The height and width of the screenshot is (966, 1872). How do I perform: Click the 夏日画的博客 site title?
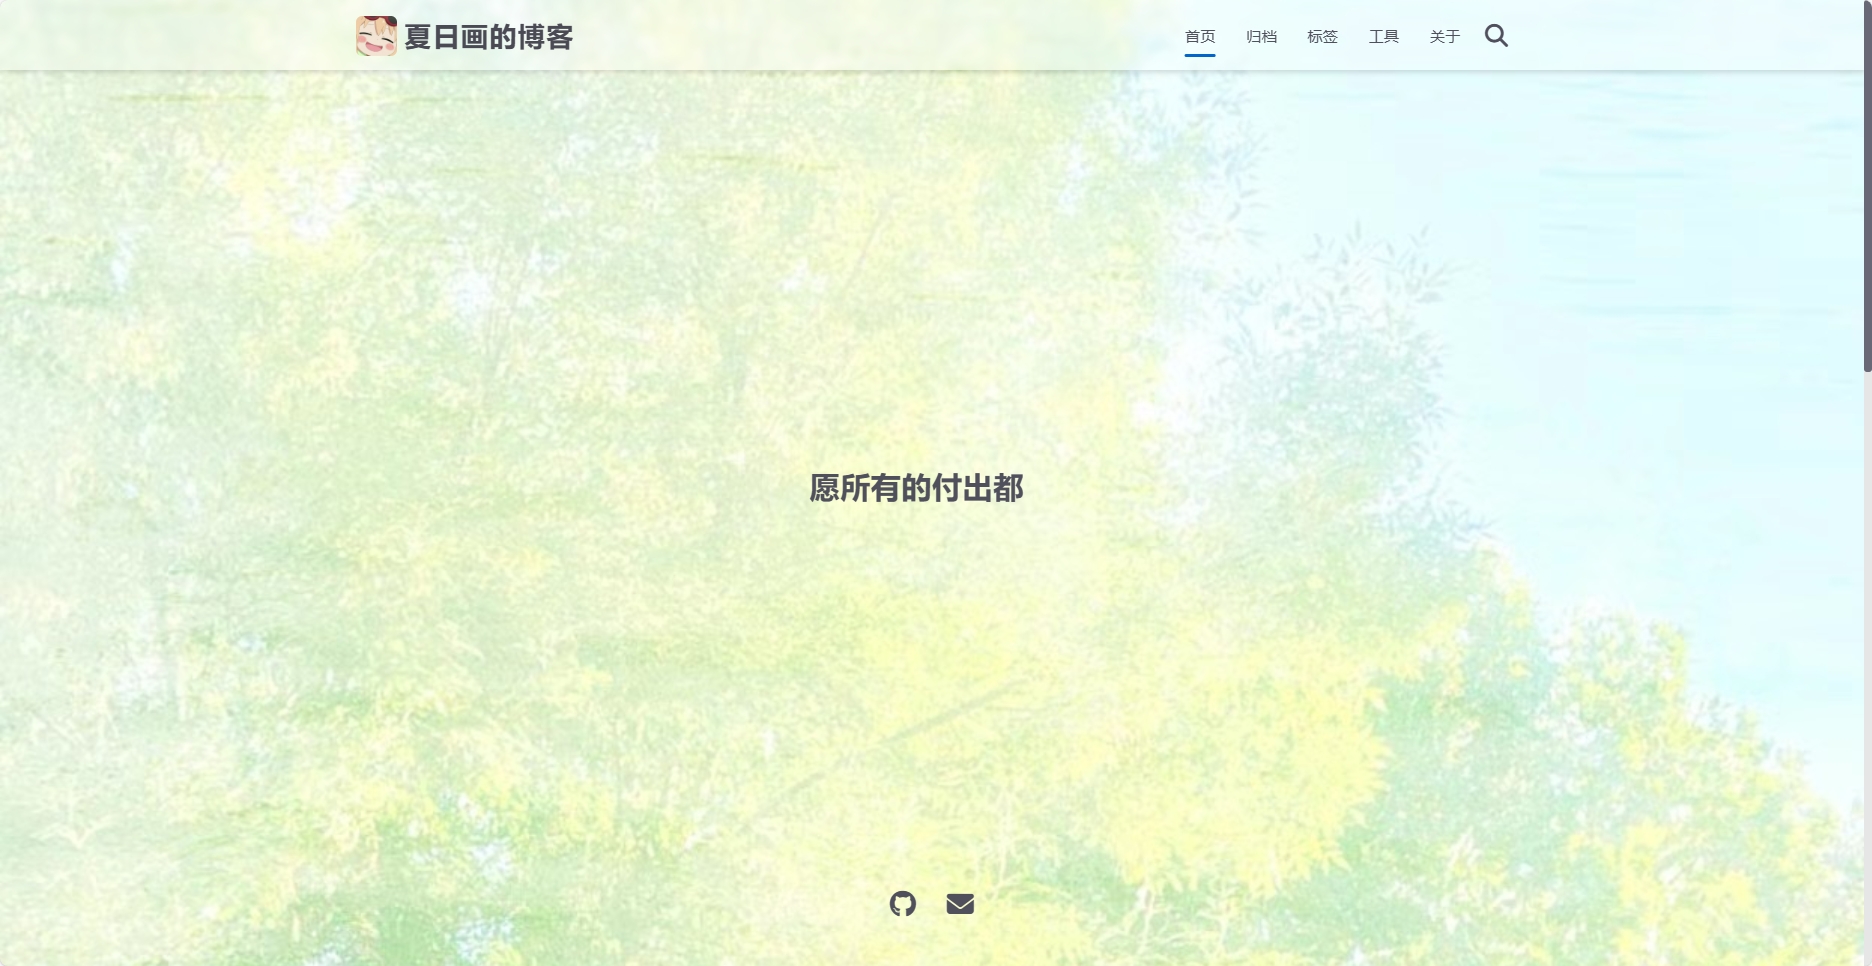[x=488, y=37]
